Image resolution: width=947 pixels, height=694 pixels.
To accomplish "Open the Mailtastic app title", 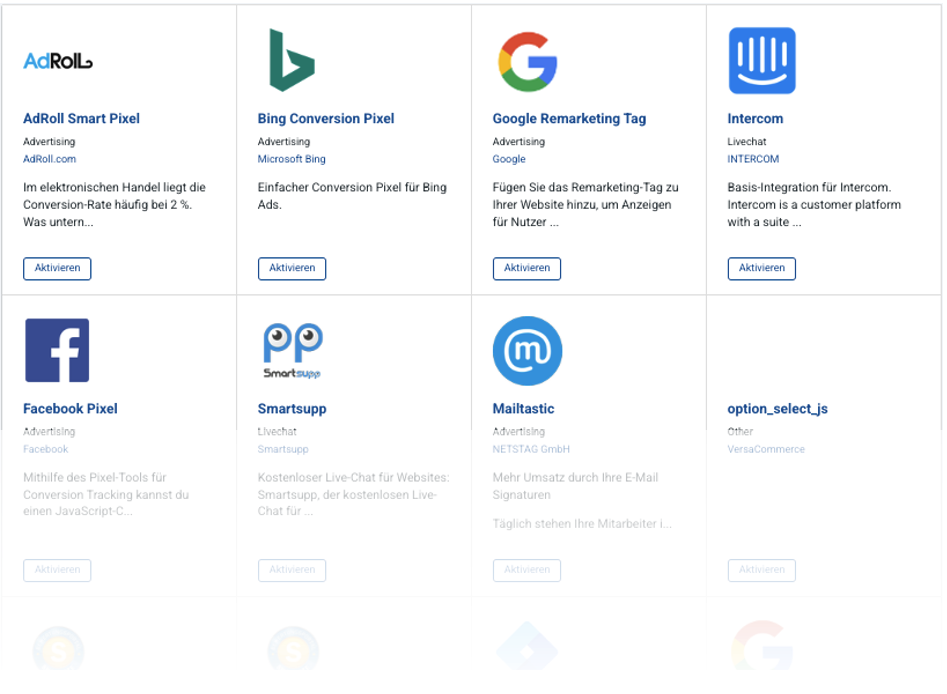I will tap(524, 408).
